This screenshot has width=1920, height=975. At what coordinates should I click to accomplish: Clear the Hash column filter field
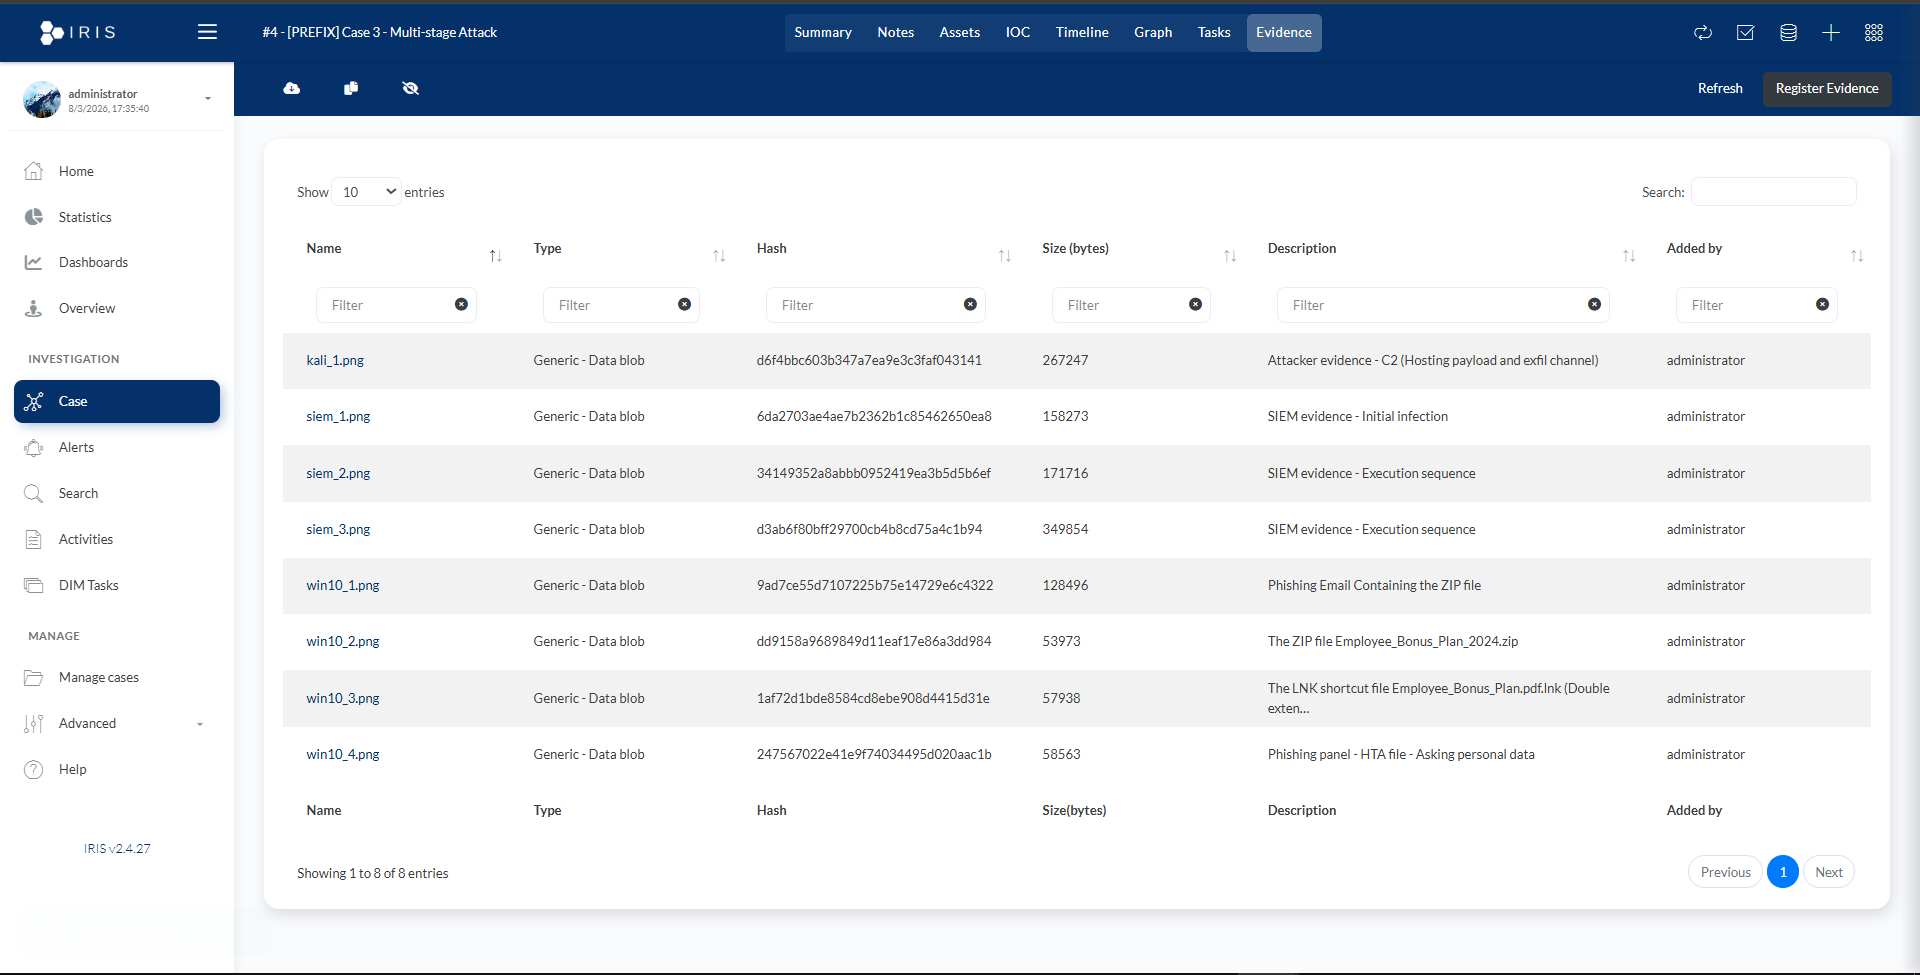[970, 305]
